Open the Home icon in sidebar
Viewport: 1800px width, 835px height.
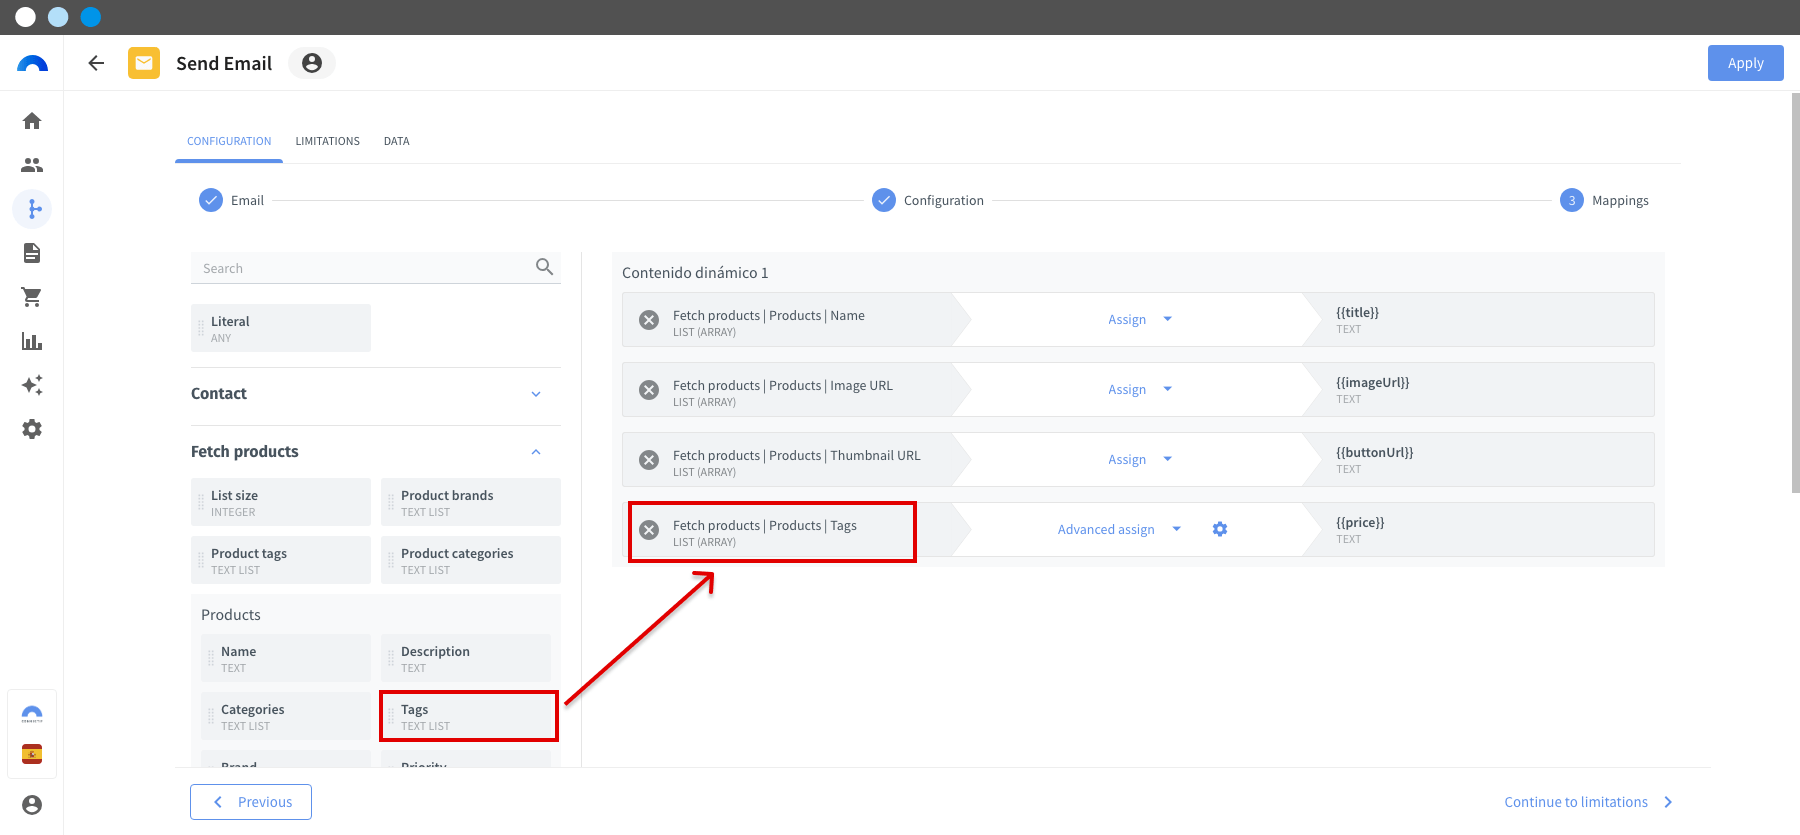click(32, 121)
